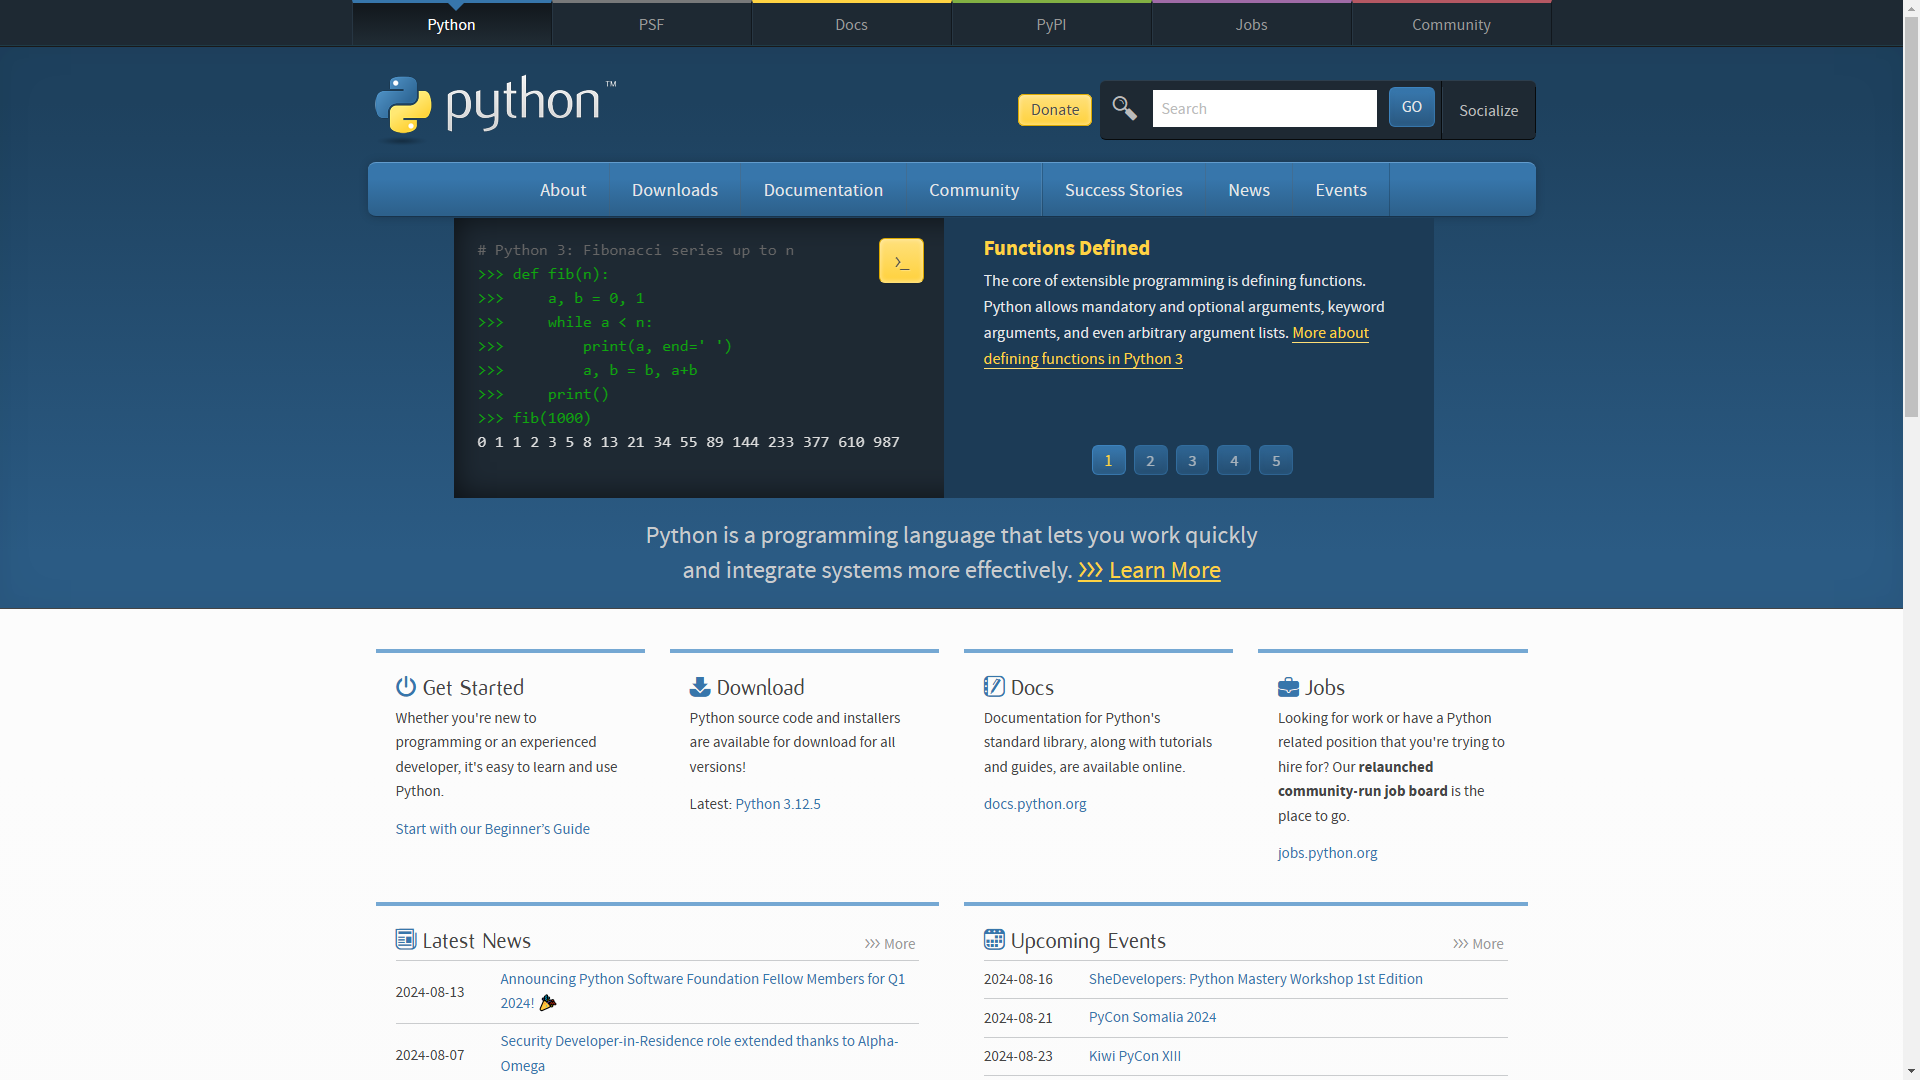Open the Python top-bar tab
The image size is (1920, 1080).
click(452, 24)
